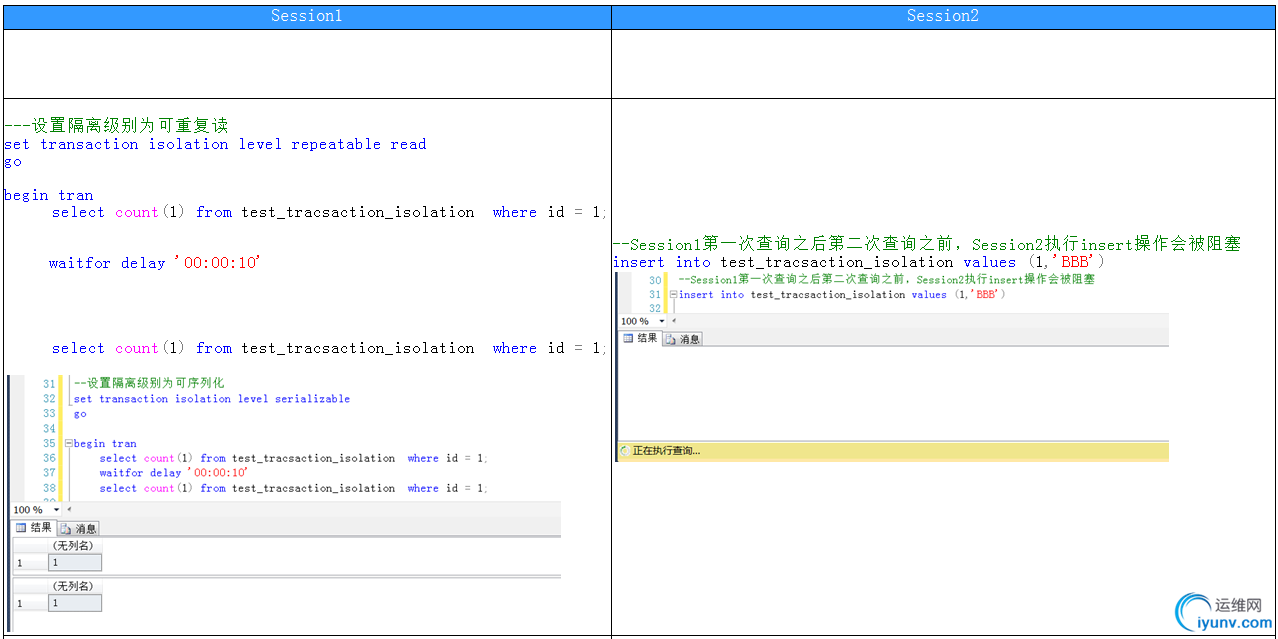Open the 结果 tab icon in Session1 editor
The height and width of the screenshot is (639, 1278).
(21, 528)
